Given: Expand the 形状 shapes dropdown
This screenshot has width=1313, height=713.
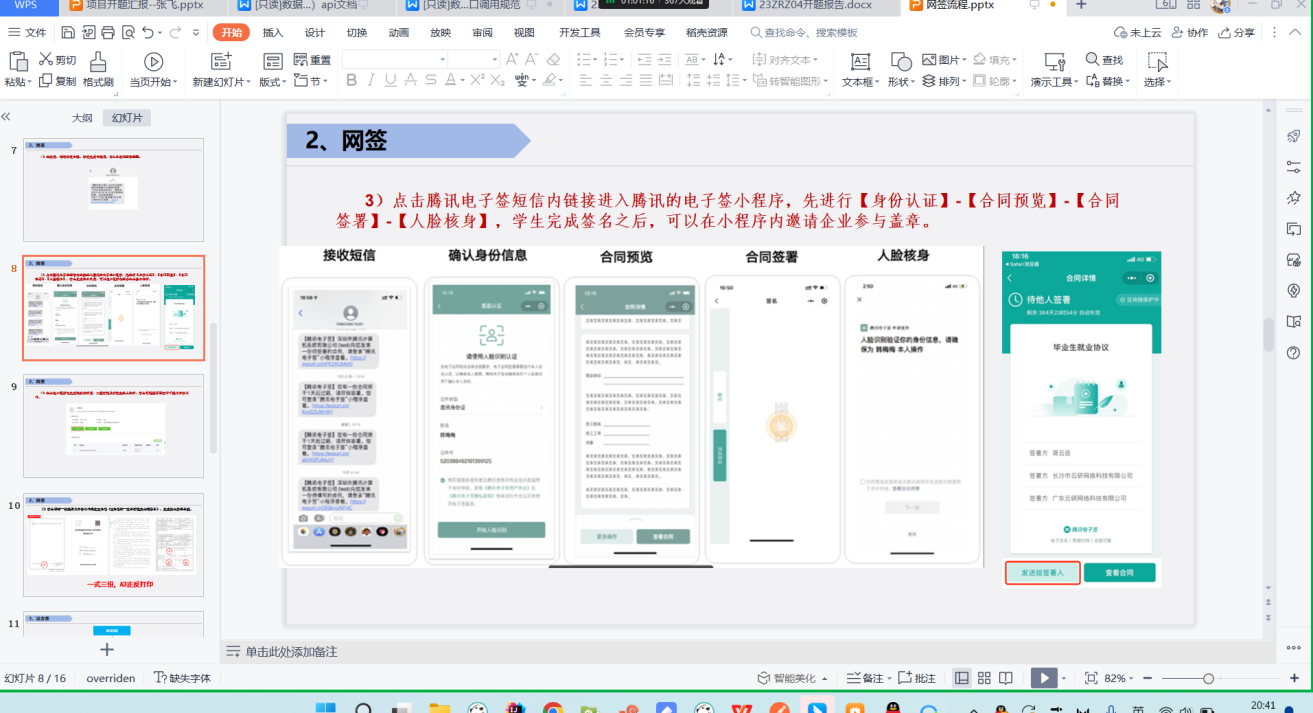Looking at the screenshot, I should 901,82.
